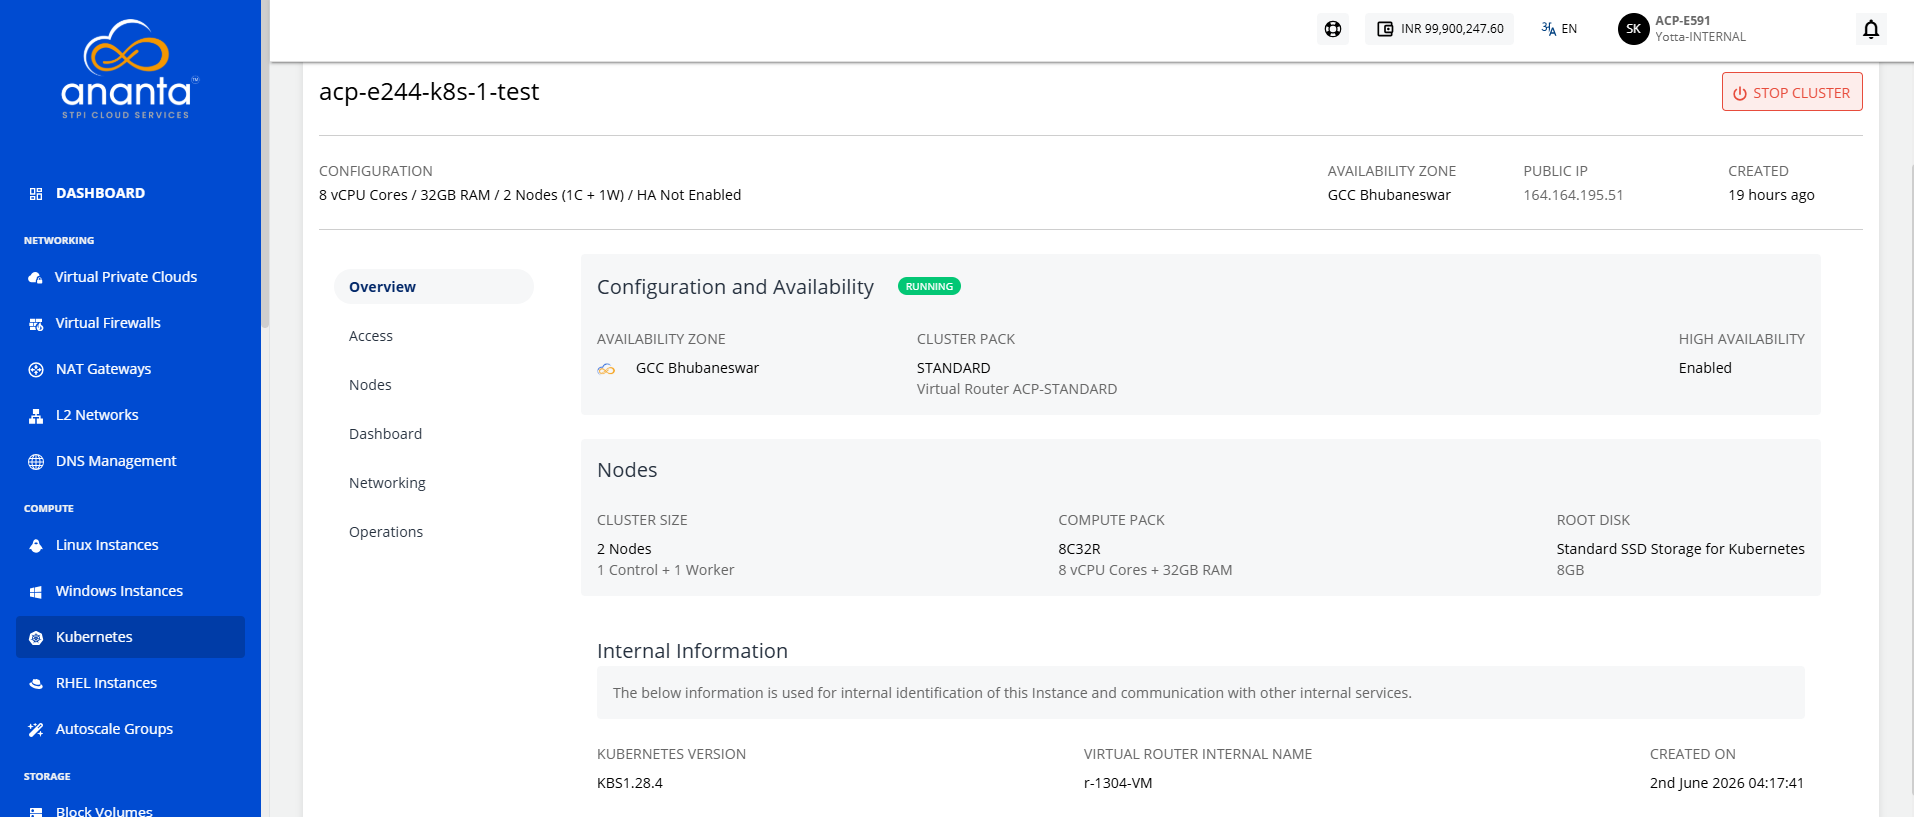Open the Operations tab
This screenshot has height=817, width=1914.
click(x=386, y=532)
